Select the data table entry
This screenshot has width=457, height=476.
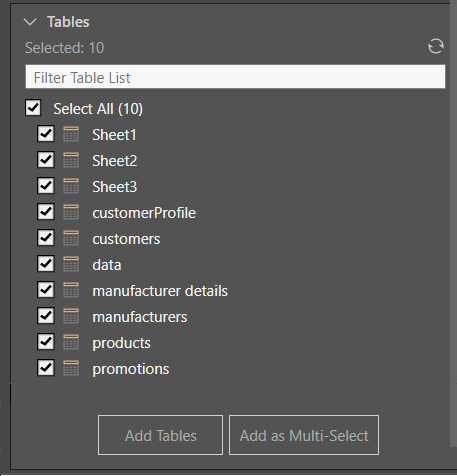107,265
